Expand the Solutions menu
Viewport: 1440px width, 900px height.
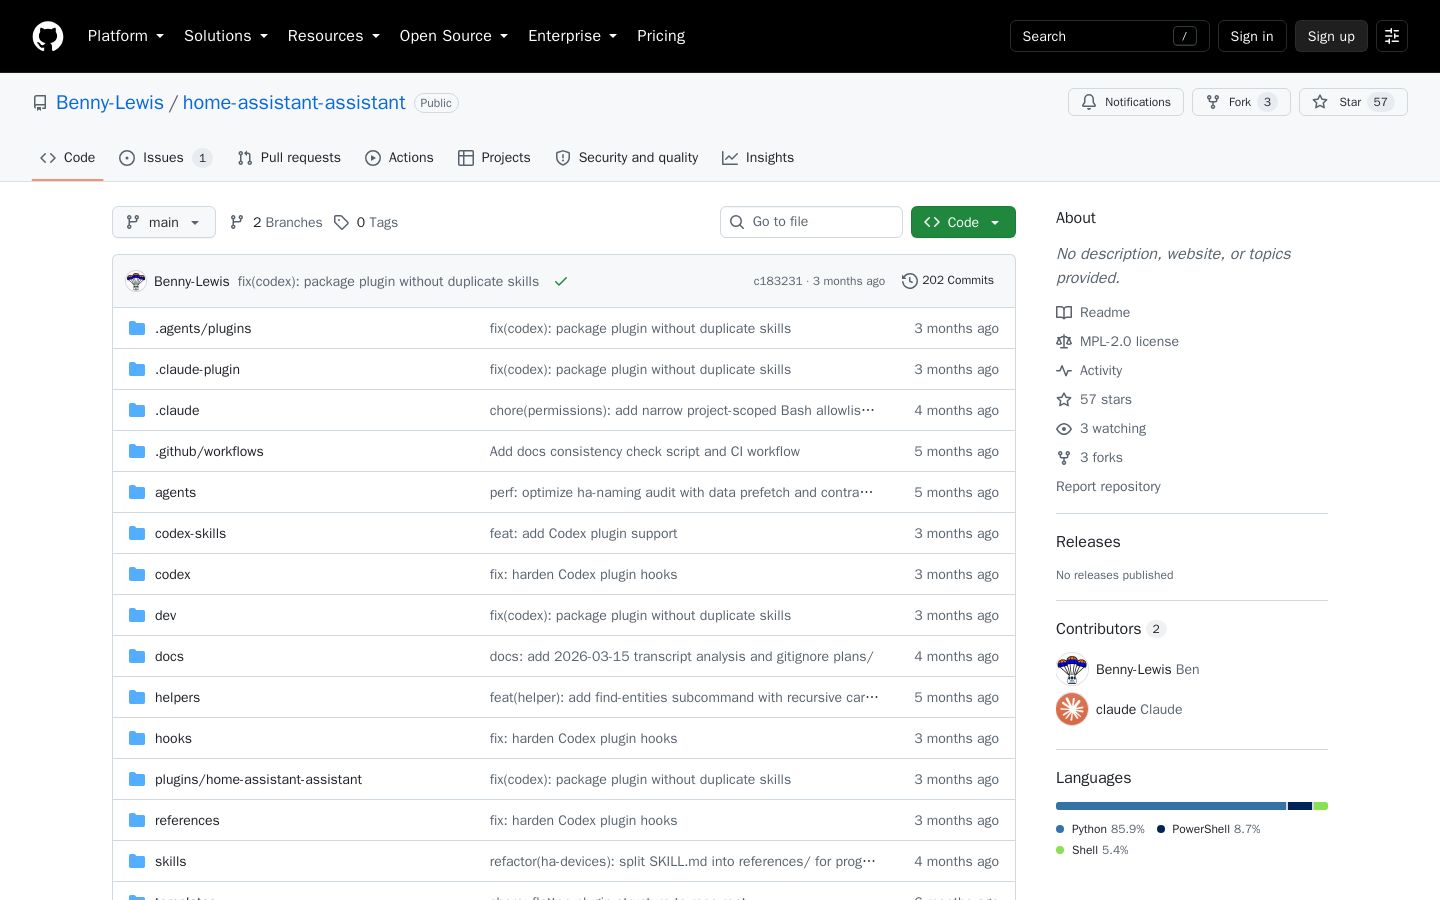tap(226, 36)
